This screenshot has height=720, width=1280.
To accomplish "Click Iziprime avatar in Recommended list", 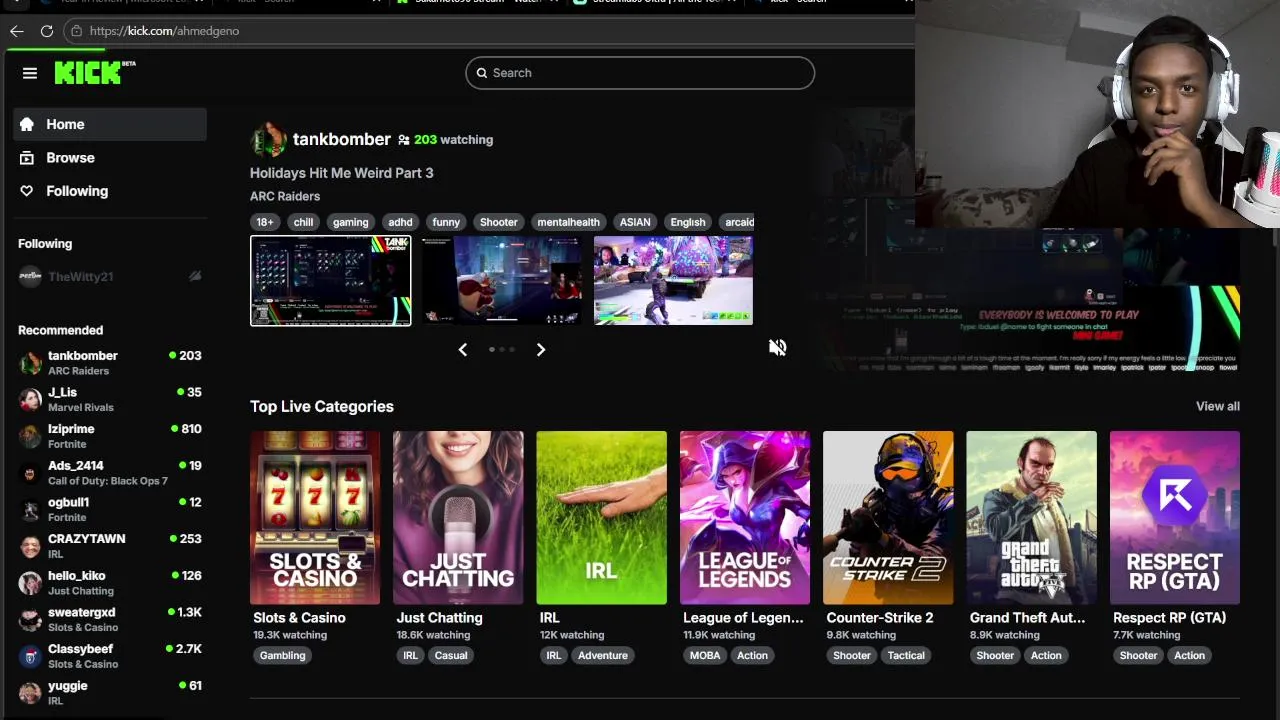I will pyautogui.click(x=30, y=436).
